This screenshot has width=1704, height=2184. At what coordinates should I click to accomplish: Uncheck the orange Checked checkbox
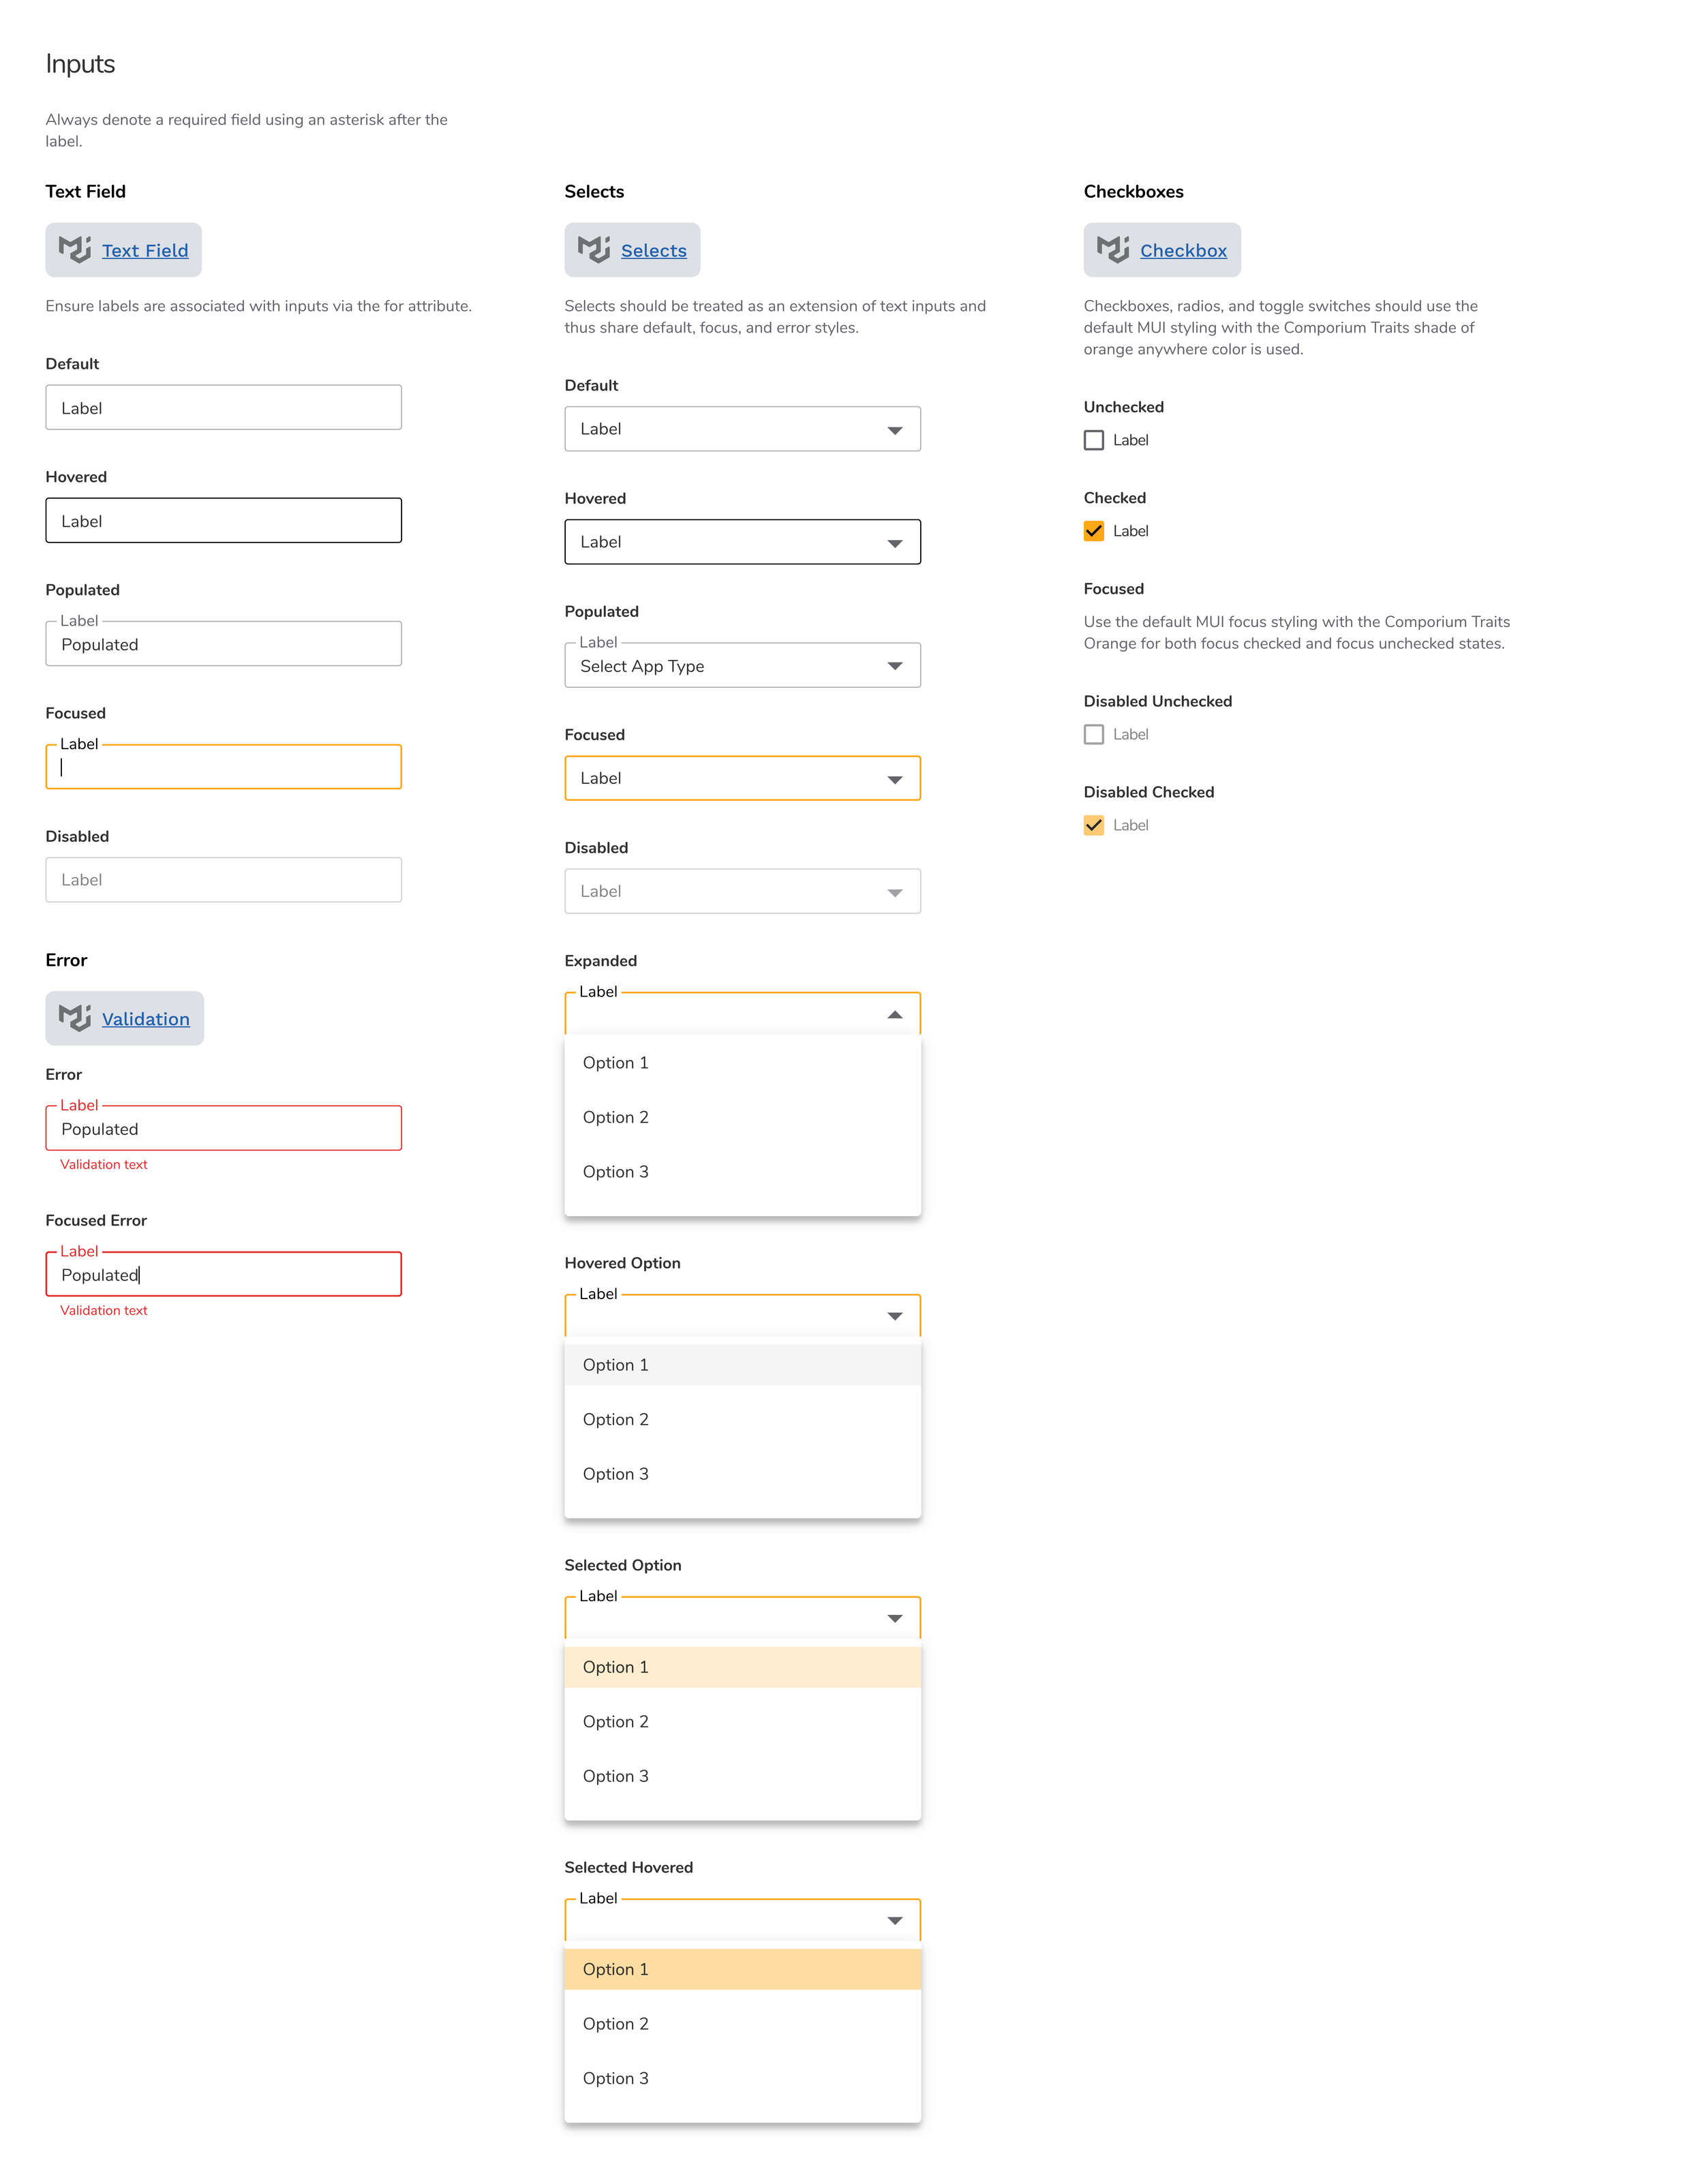tap(1093, 531)
